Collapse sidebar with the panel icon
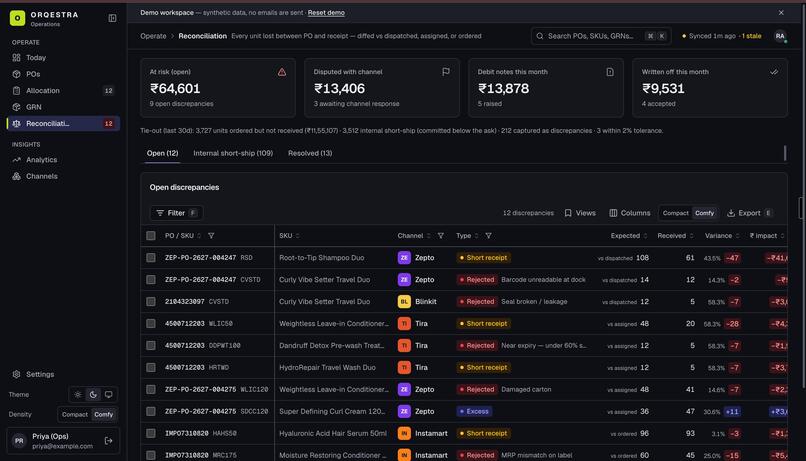Image resolution: width=806 pixels, height=461 pixels. click(x=112, y=19)
